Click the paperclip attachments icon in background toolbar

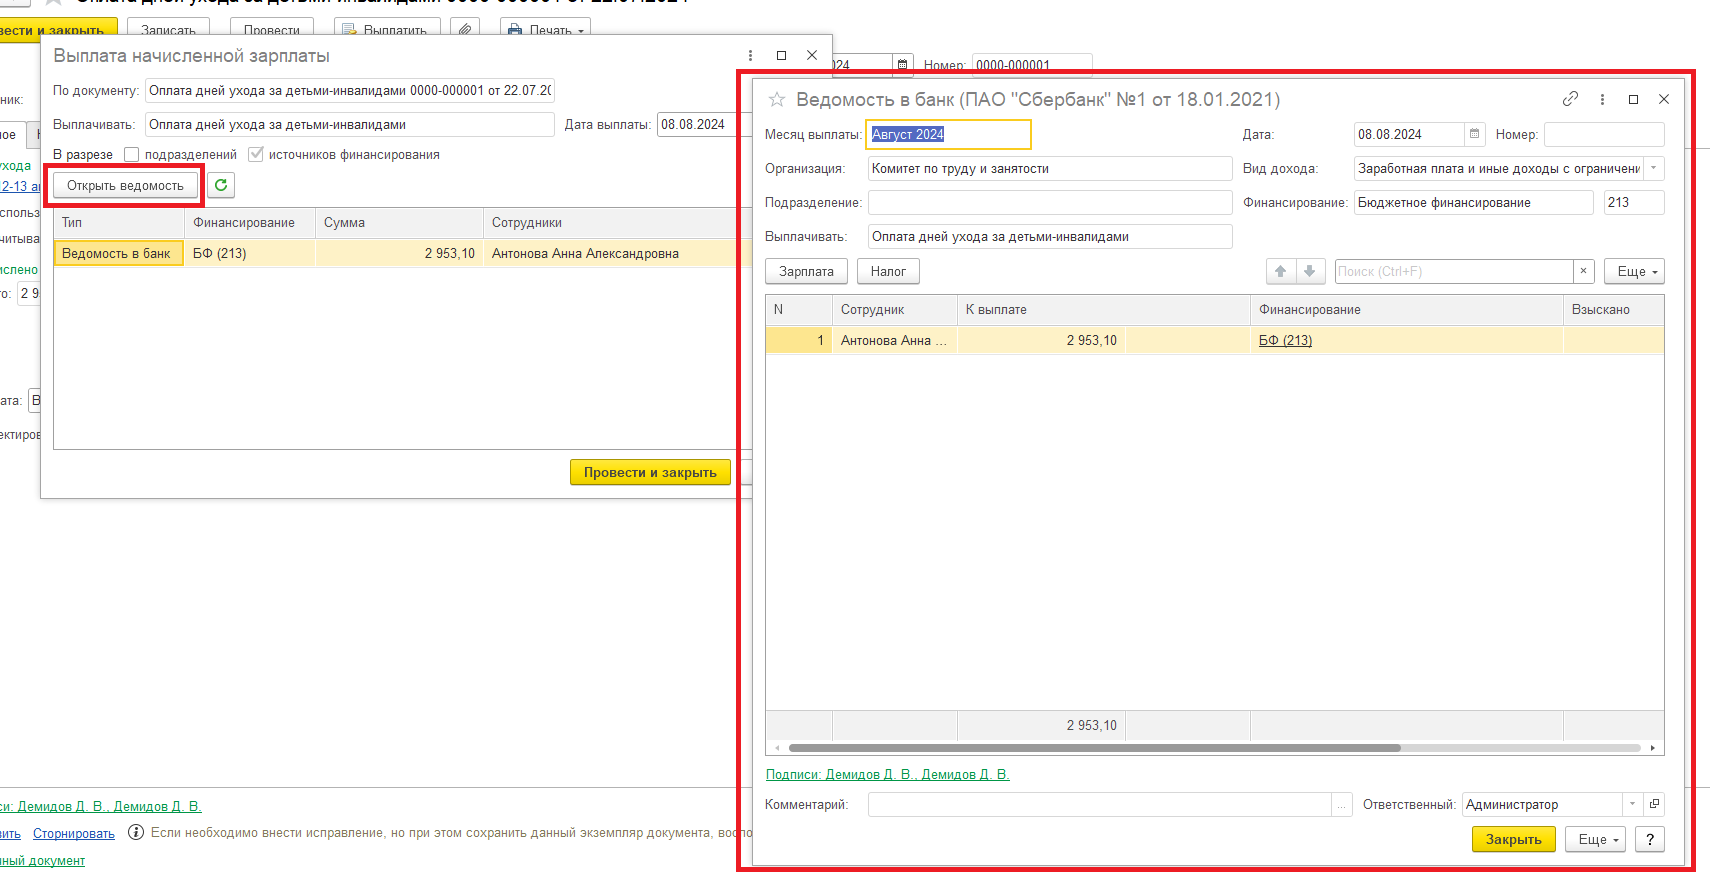pos(464,30)
